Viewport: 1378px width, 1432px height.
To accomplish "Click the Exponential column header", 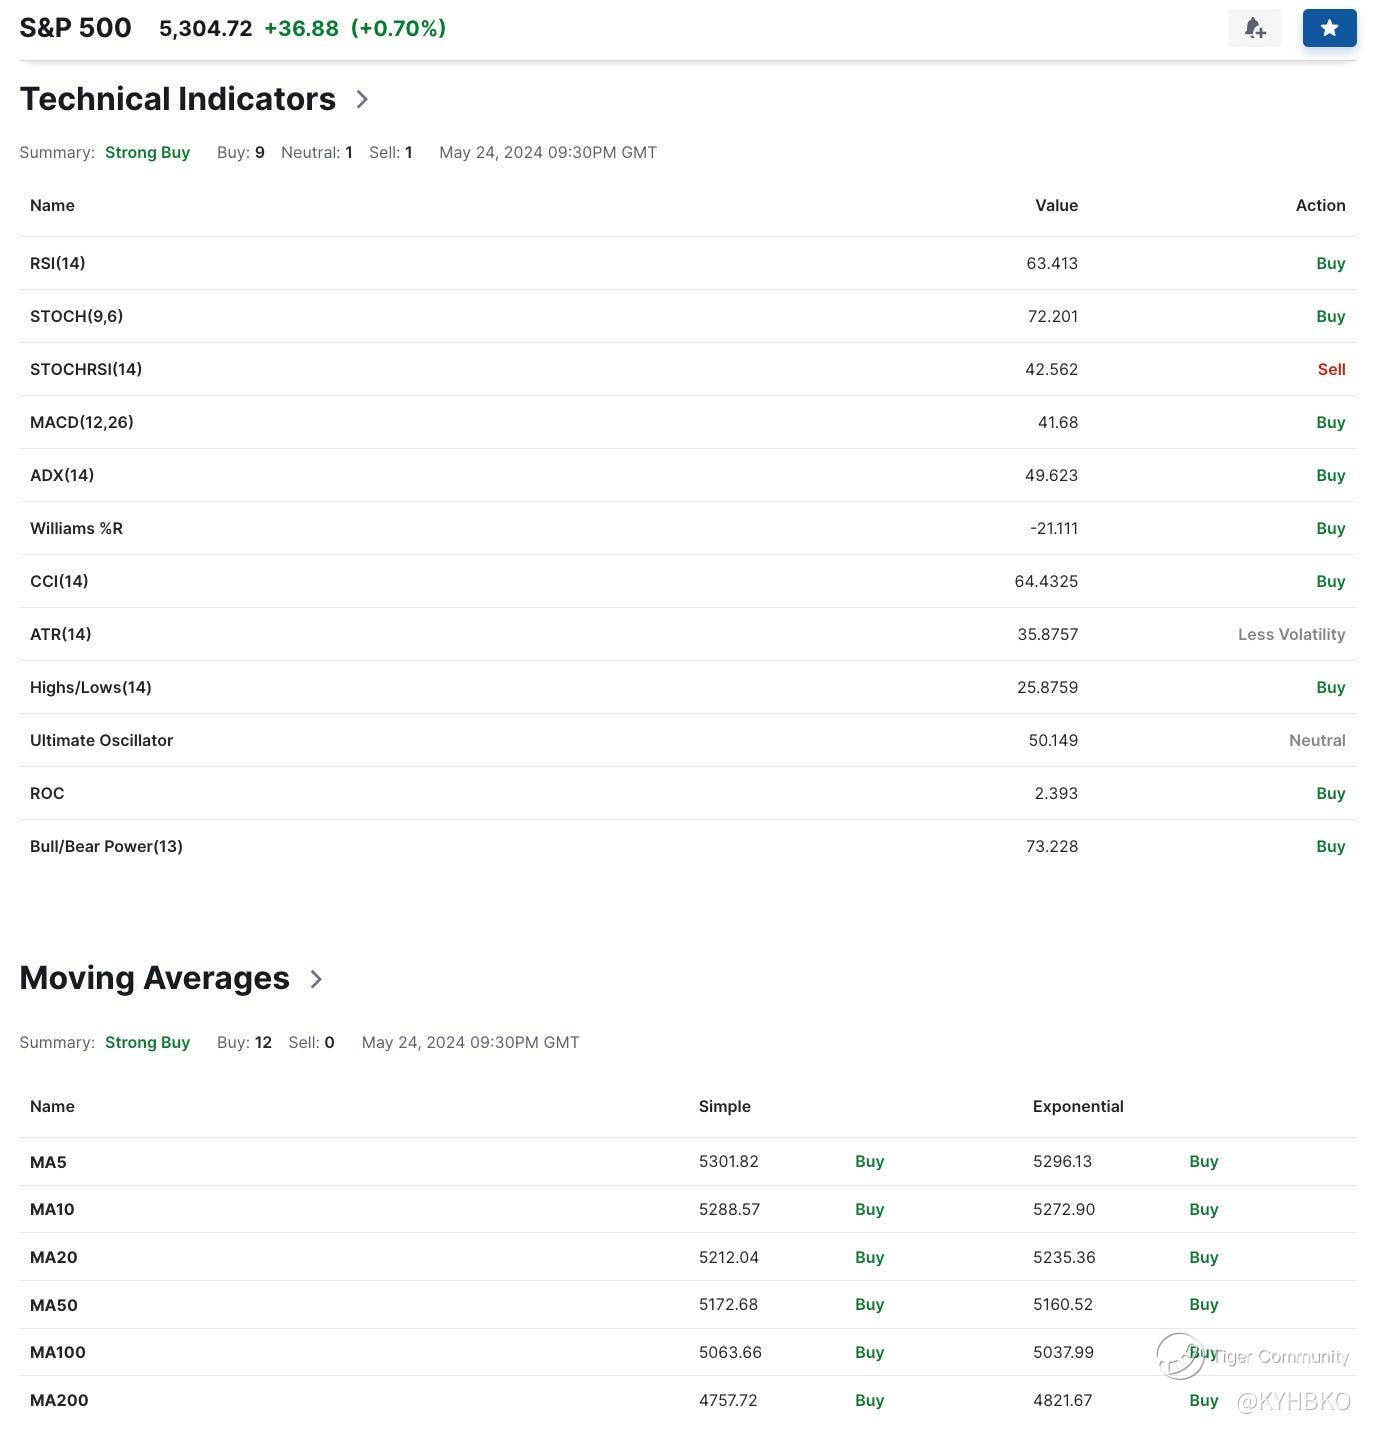I will pyautogui.click(x=1078, y=1106).
